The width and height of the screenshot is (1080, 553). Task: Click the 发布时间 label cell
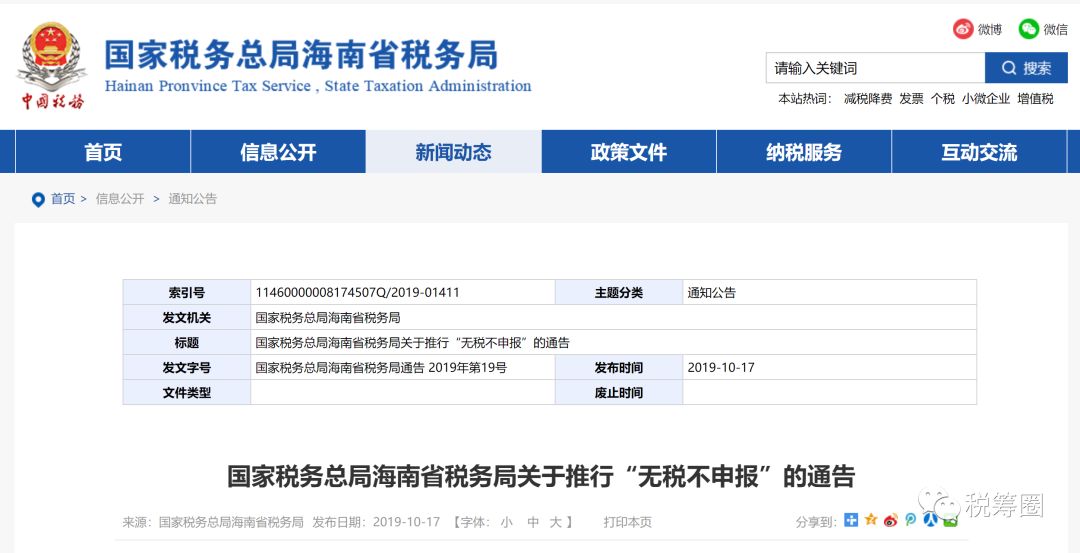pyautogui.click(x=619, y=368)
